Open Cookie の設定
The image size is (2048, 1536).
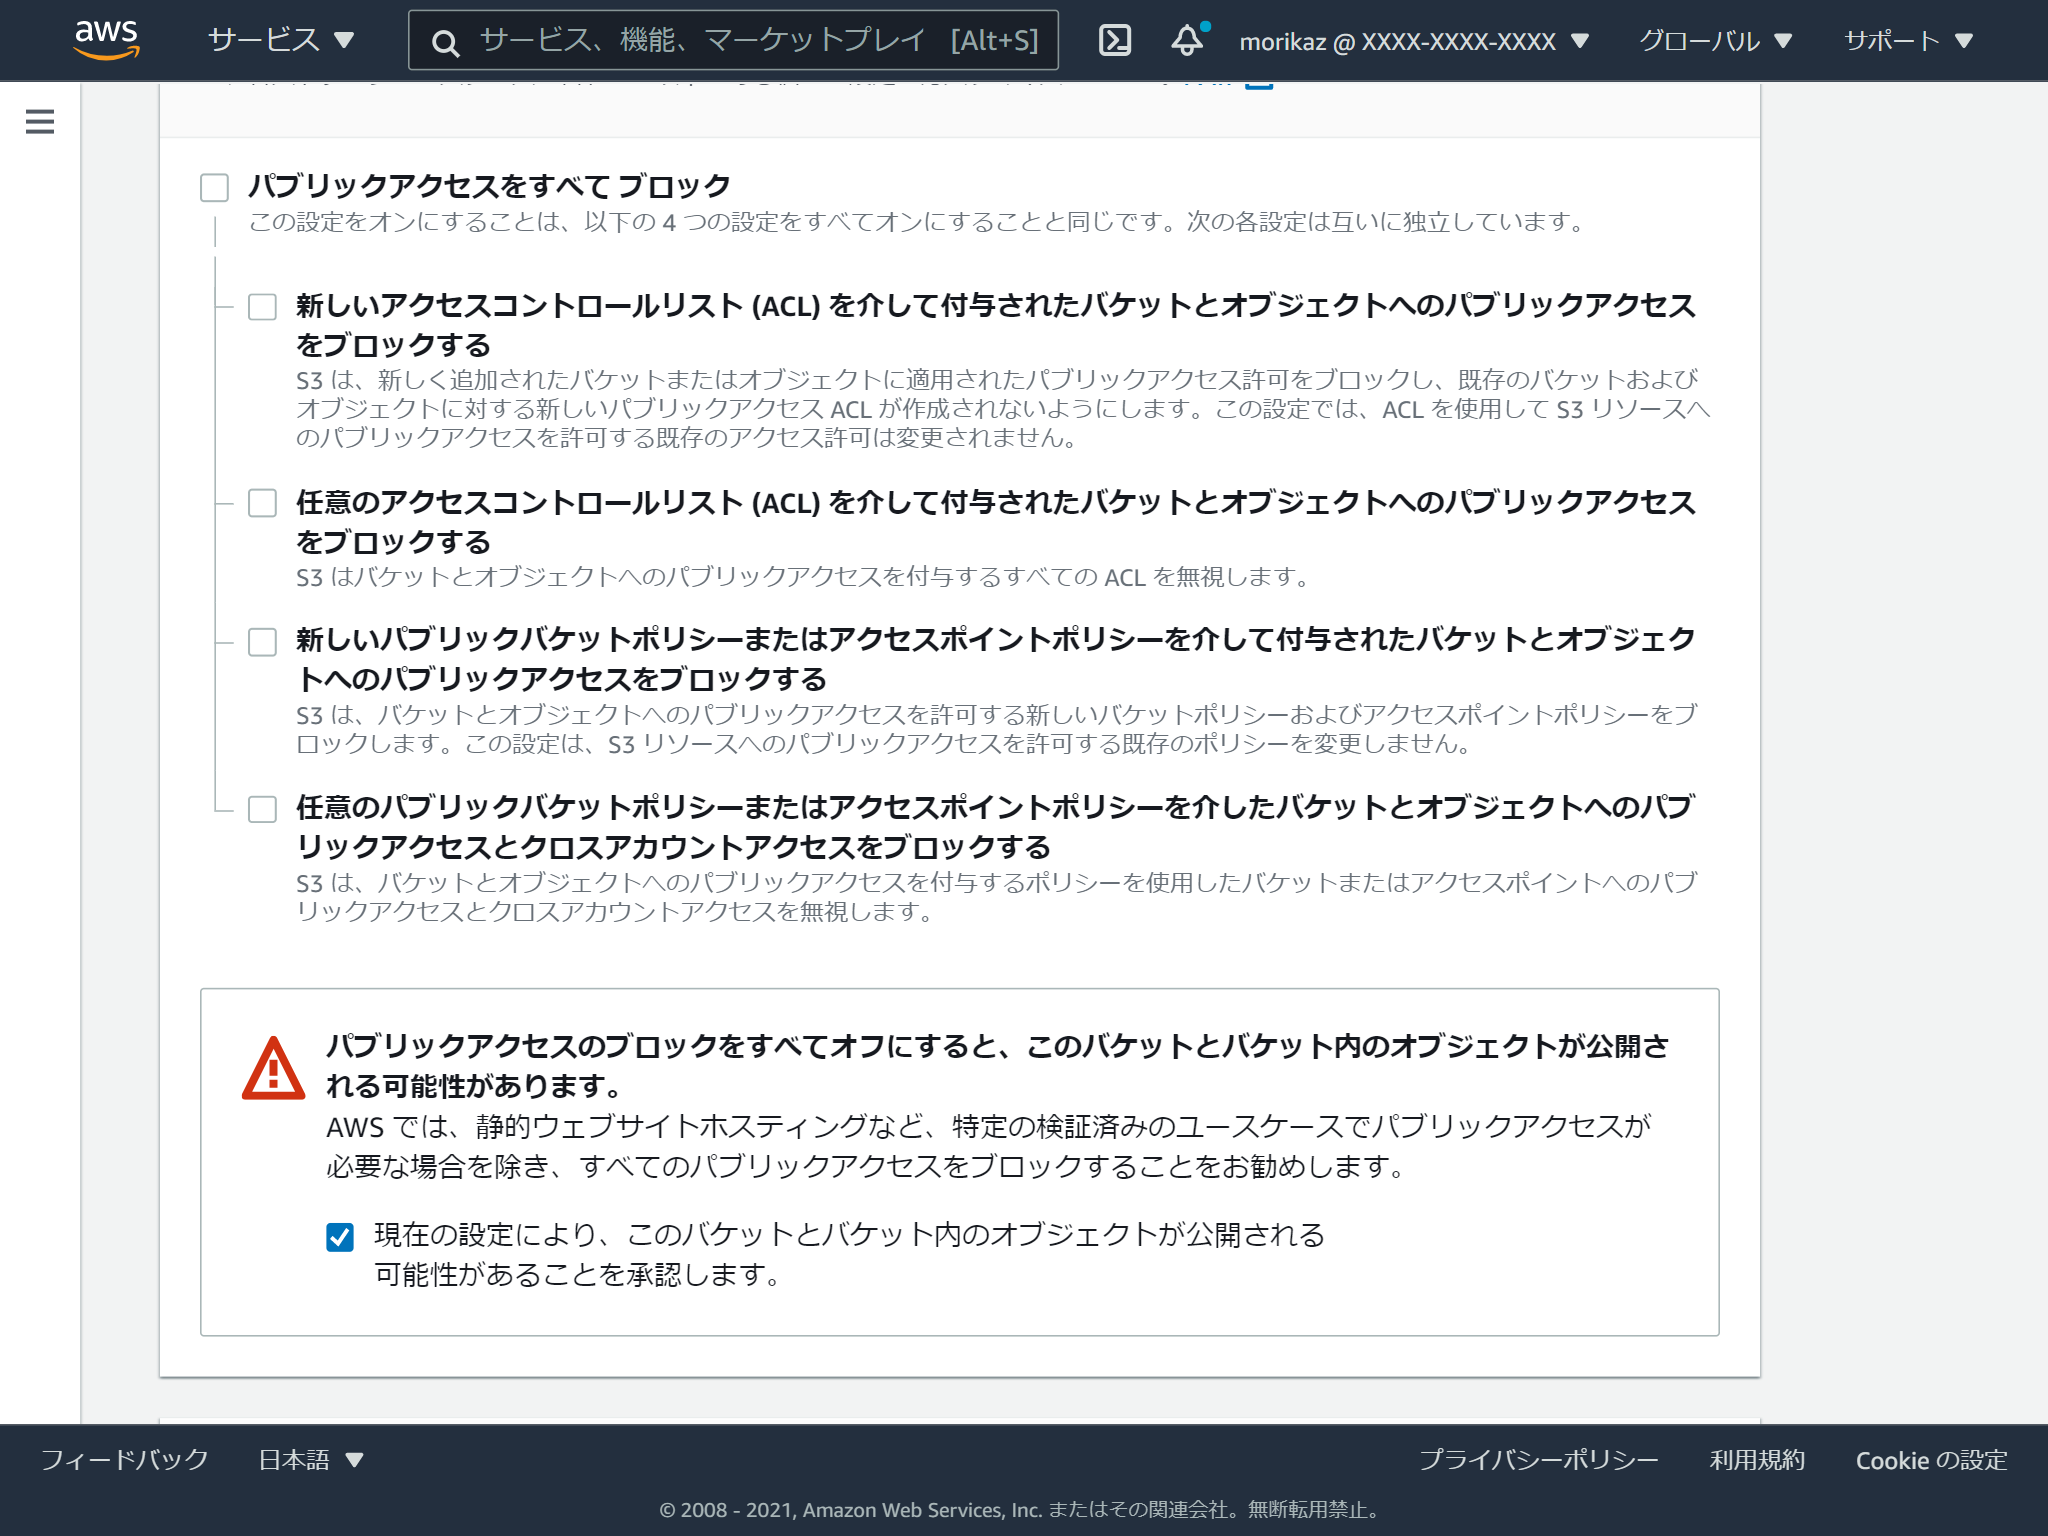(x=1930, y=1460)
